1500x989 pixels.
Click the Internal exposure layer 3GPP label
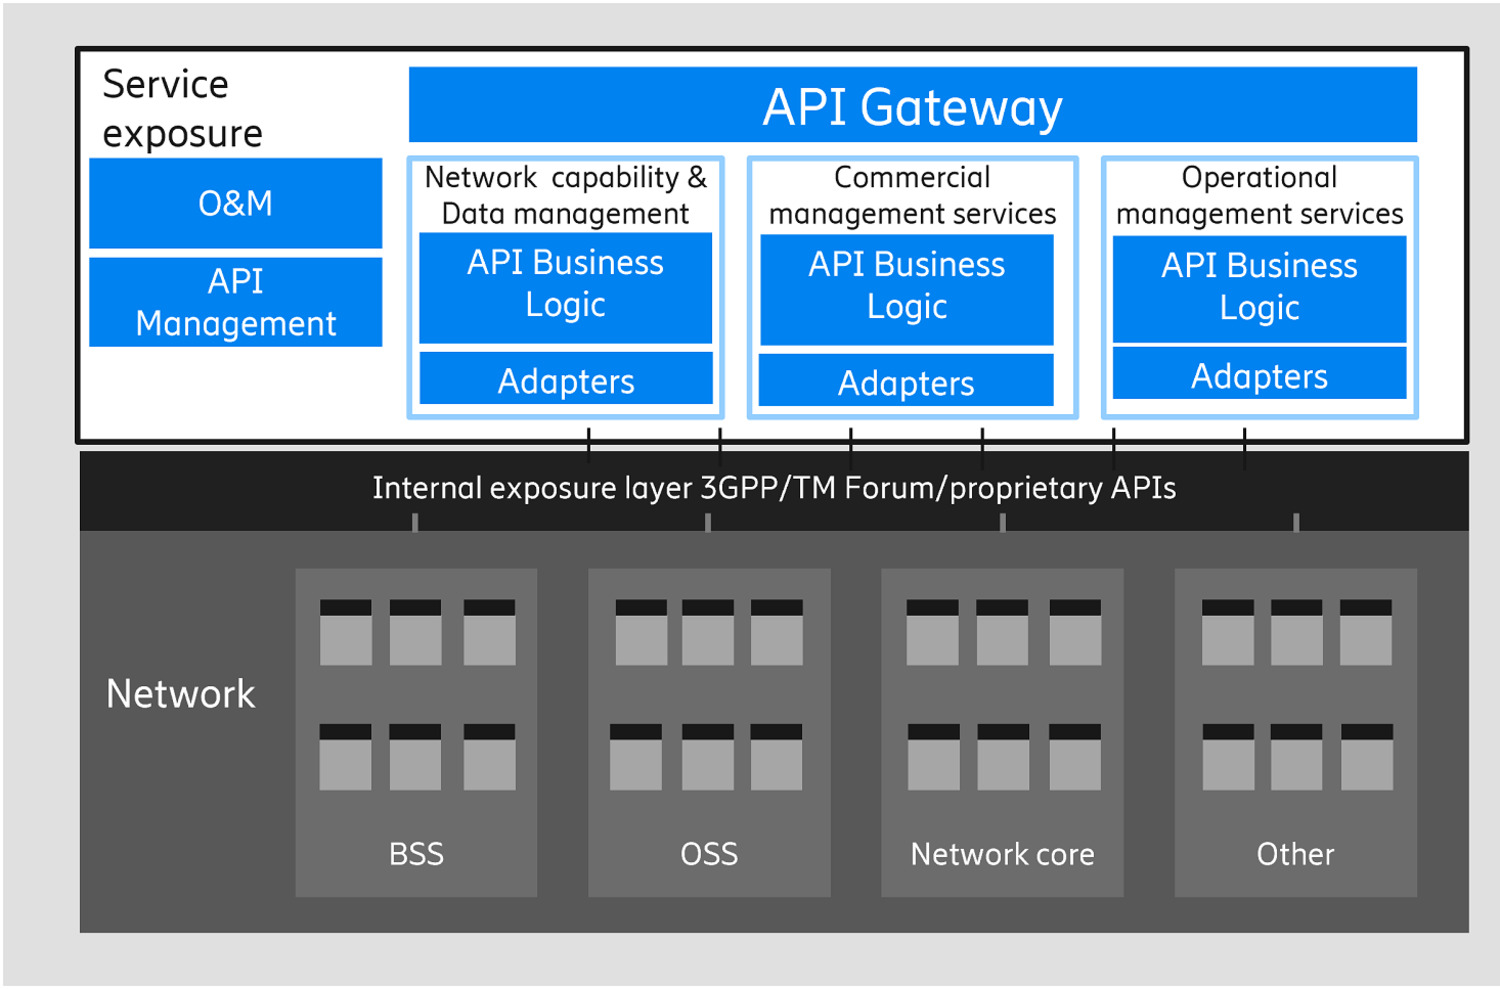tap(775, 488)
